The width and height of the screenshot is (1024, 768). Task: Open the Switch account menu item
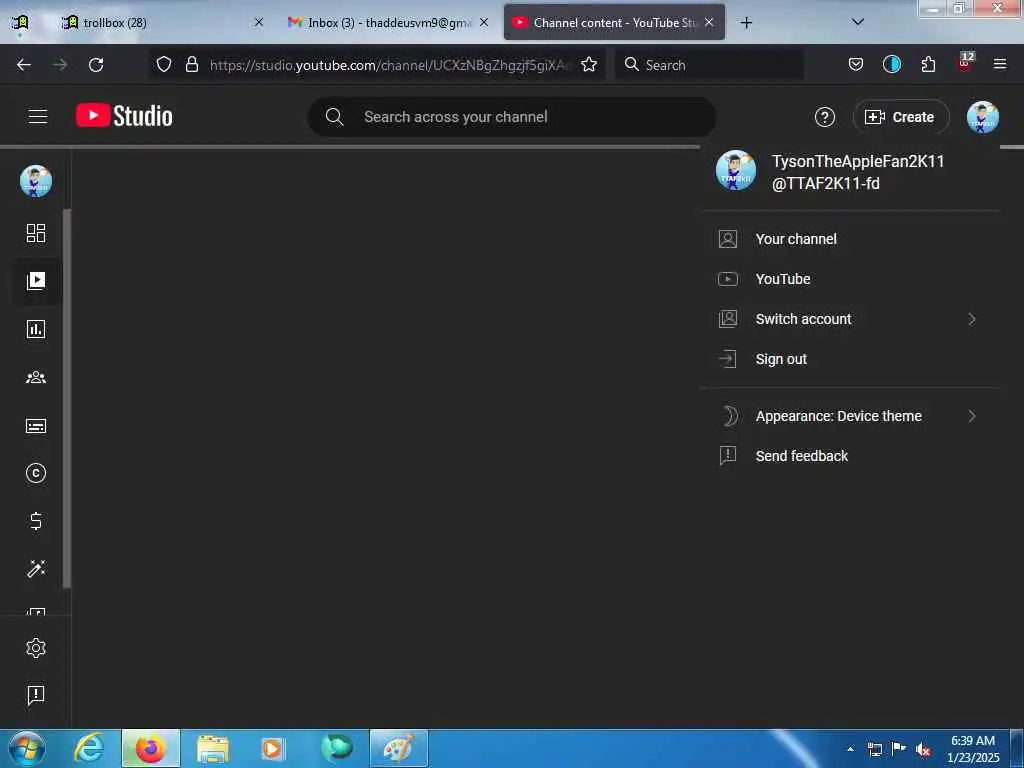(850, 319)
